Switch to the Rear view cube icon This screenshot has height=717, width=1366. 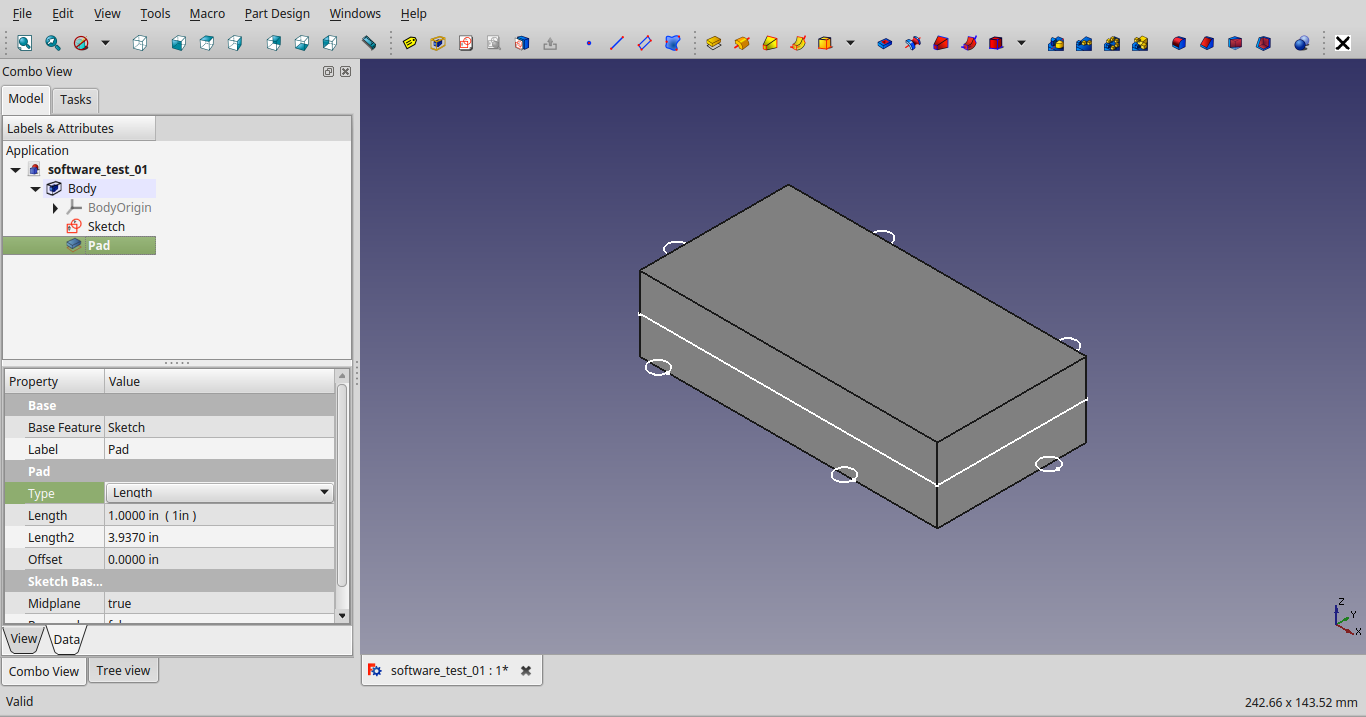pos(273,43)
